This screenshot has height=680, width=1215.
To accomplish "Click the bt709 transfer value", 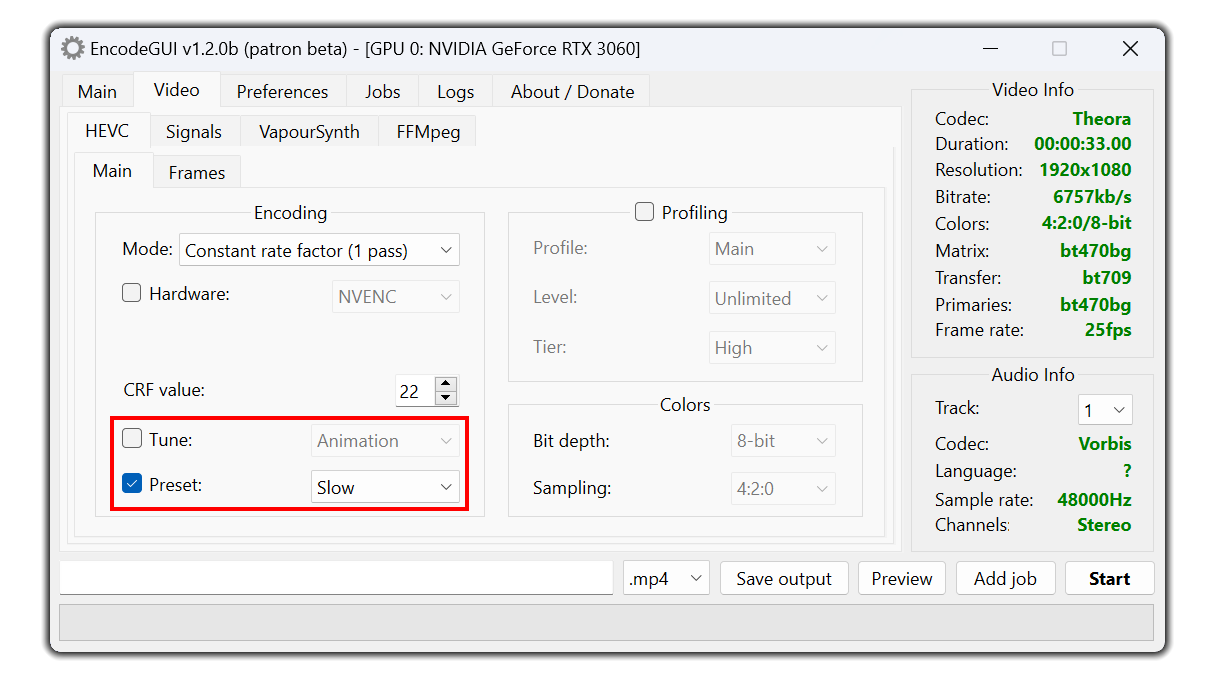I will pos(1106,278).
